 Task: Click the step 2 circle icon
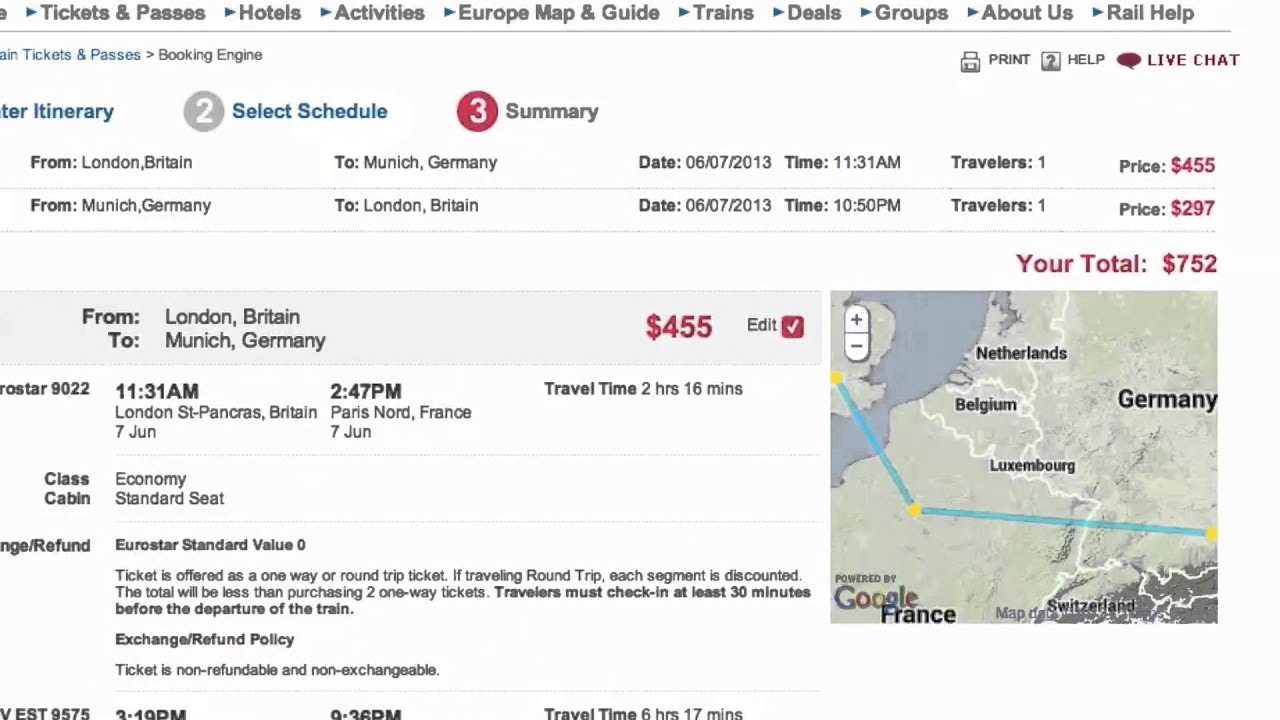(x=203, y=111)
